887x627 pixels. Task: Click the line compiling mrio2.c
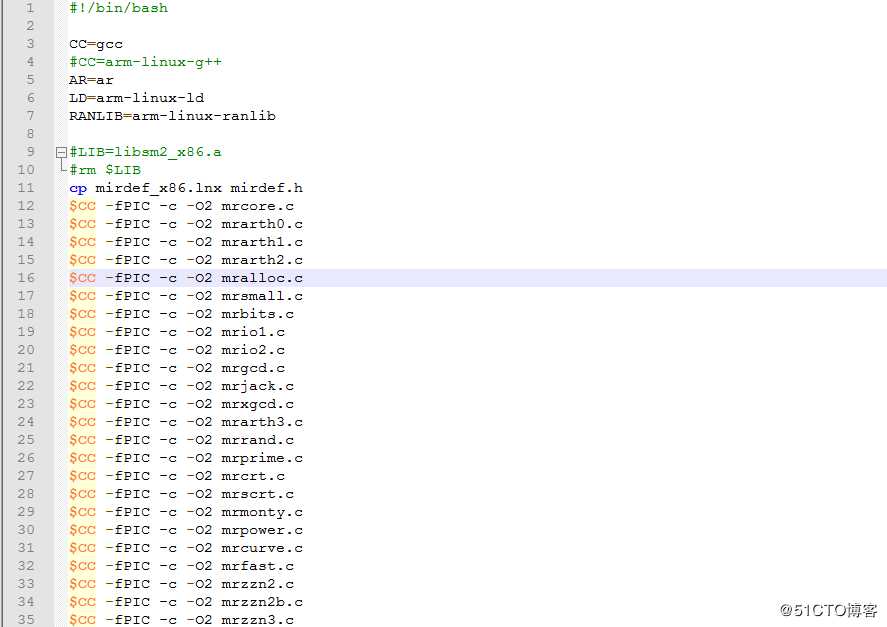point(176,350)
